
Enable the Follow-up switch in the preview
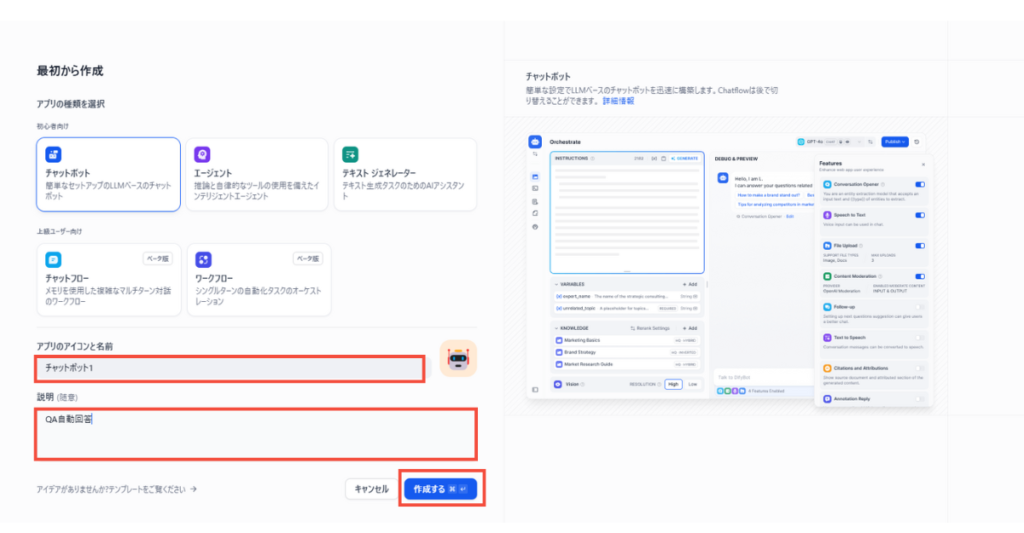[920, 307]
